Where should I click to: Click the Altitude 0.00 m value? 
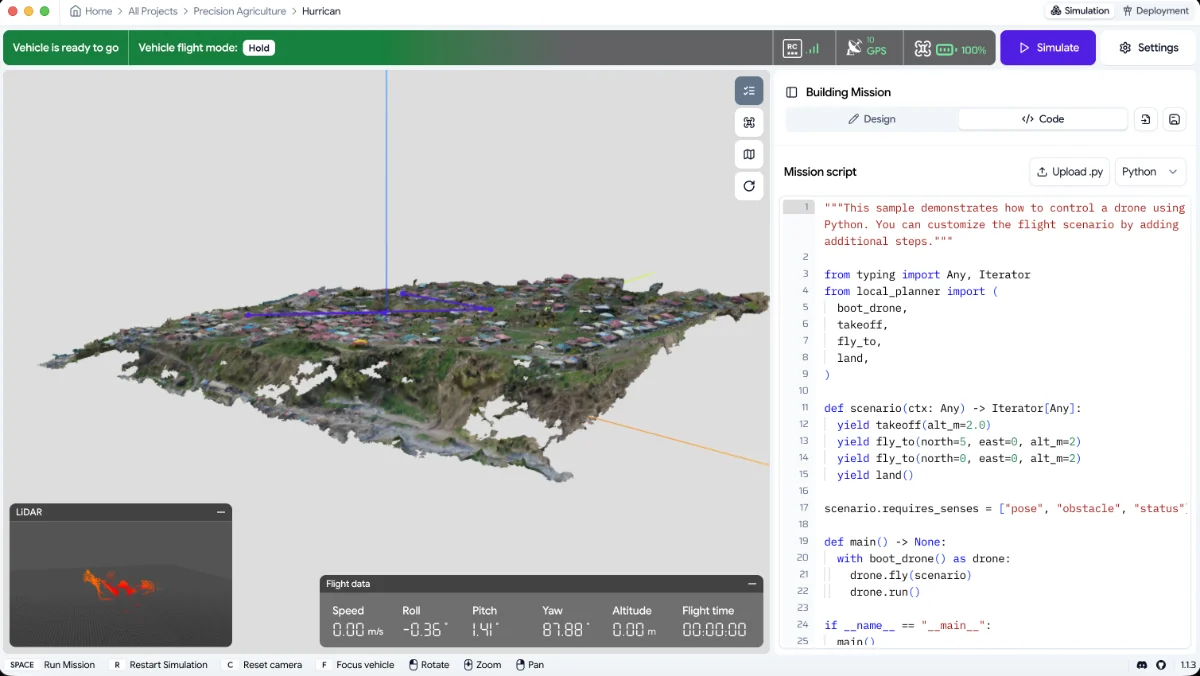634,629
